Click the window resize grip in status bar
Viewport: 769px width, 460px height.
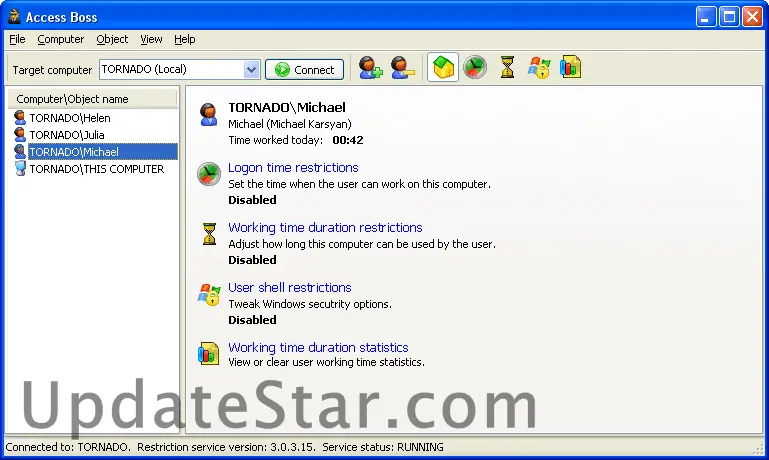click(760, 449)
